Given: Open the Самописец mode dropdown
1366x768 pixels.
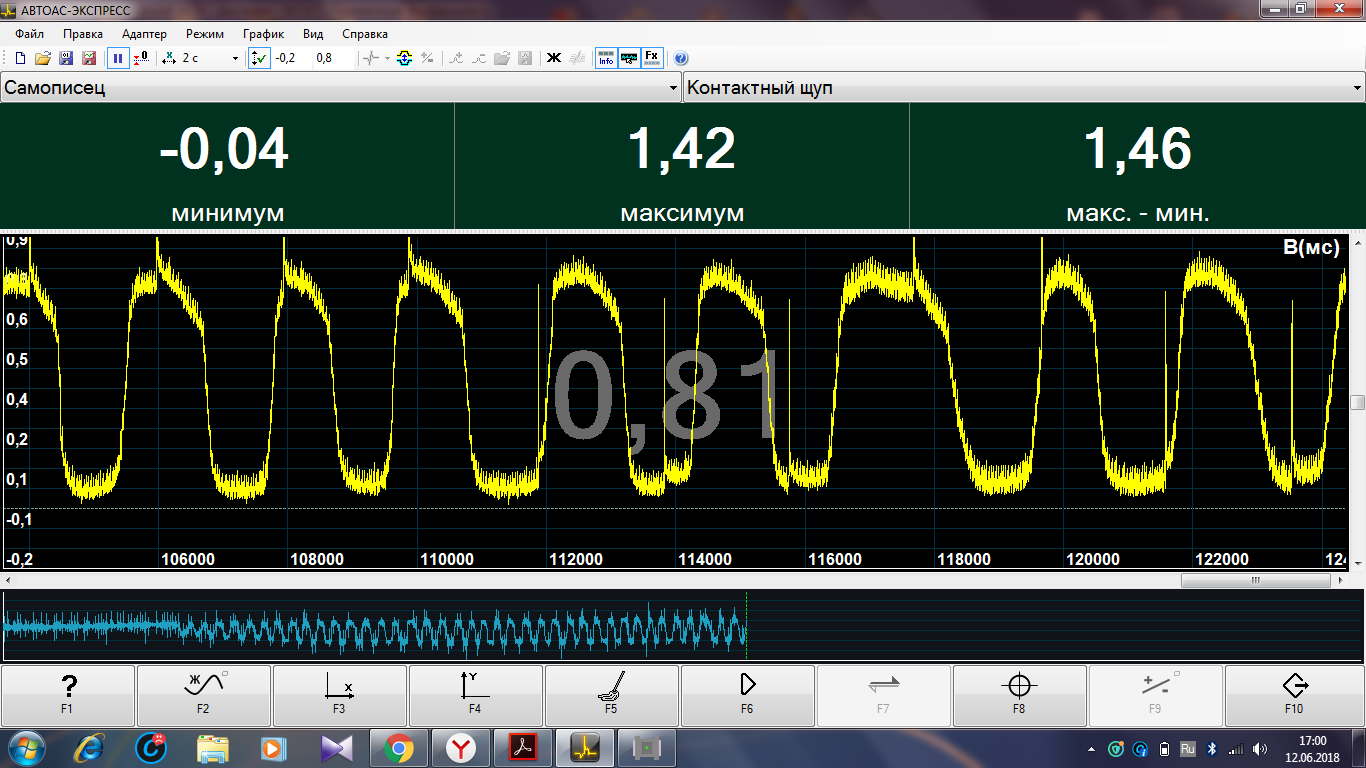Looking at the screenshot, I should tap(341, 88).
